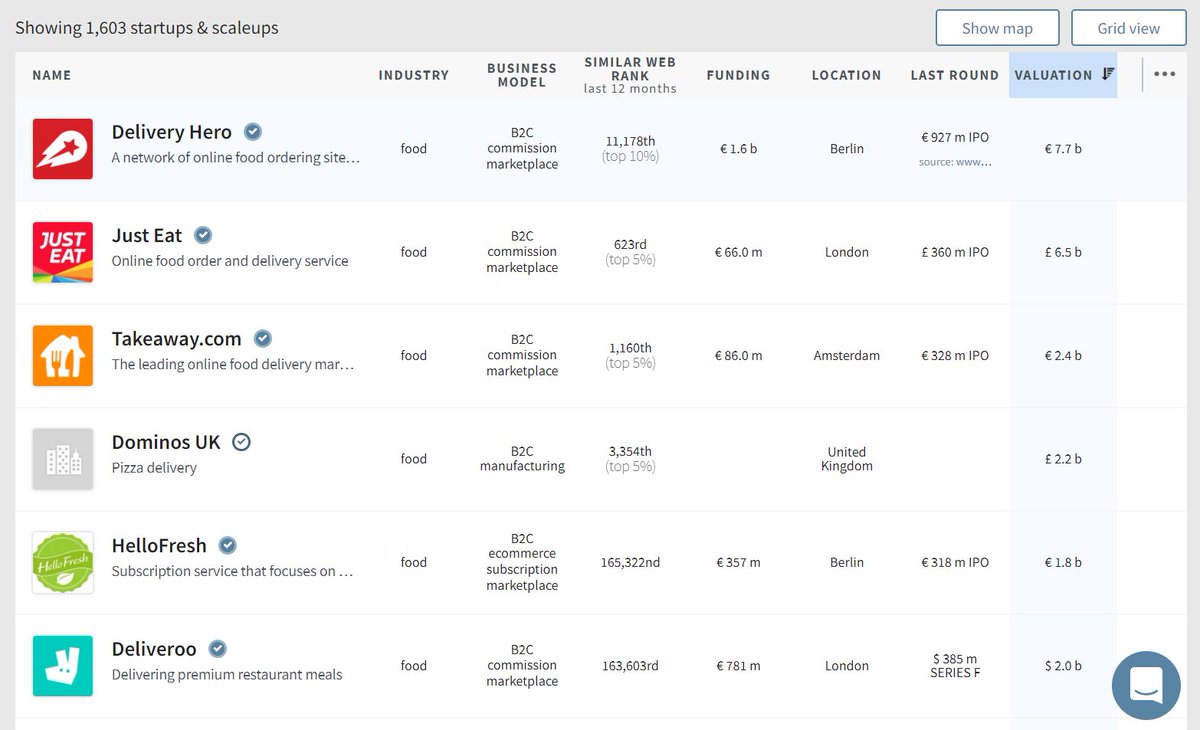Click the '€ 1.8 b' valuation cell
1200x730 pixels.
1063,562
